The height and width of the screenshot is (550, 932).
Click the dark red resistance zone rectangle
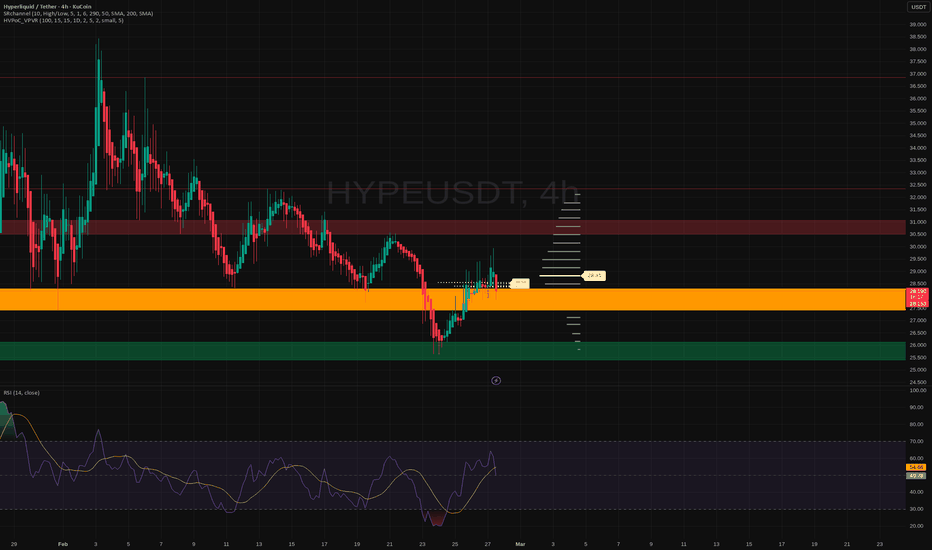point(452,227)
